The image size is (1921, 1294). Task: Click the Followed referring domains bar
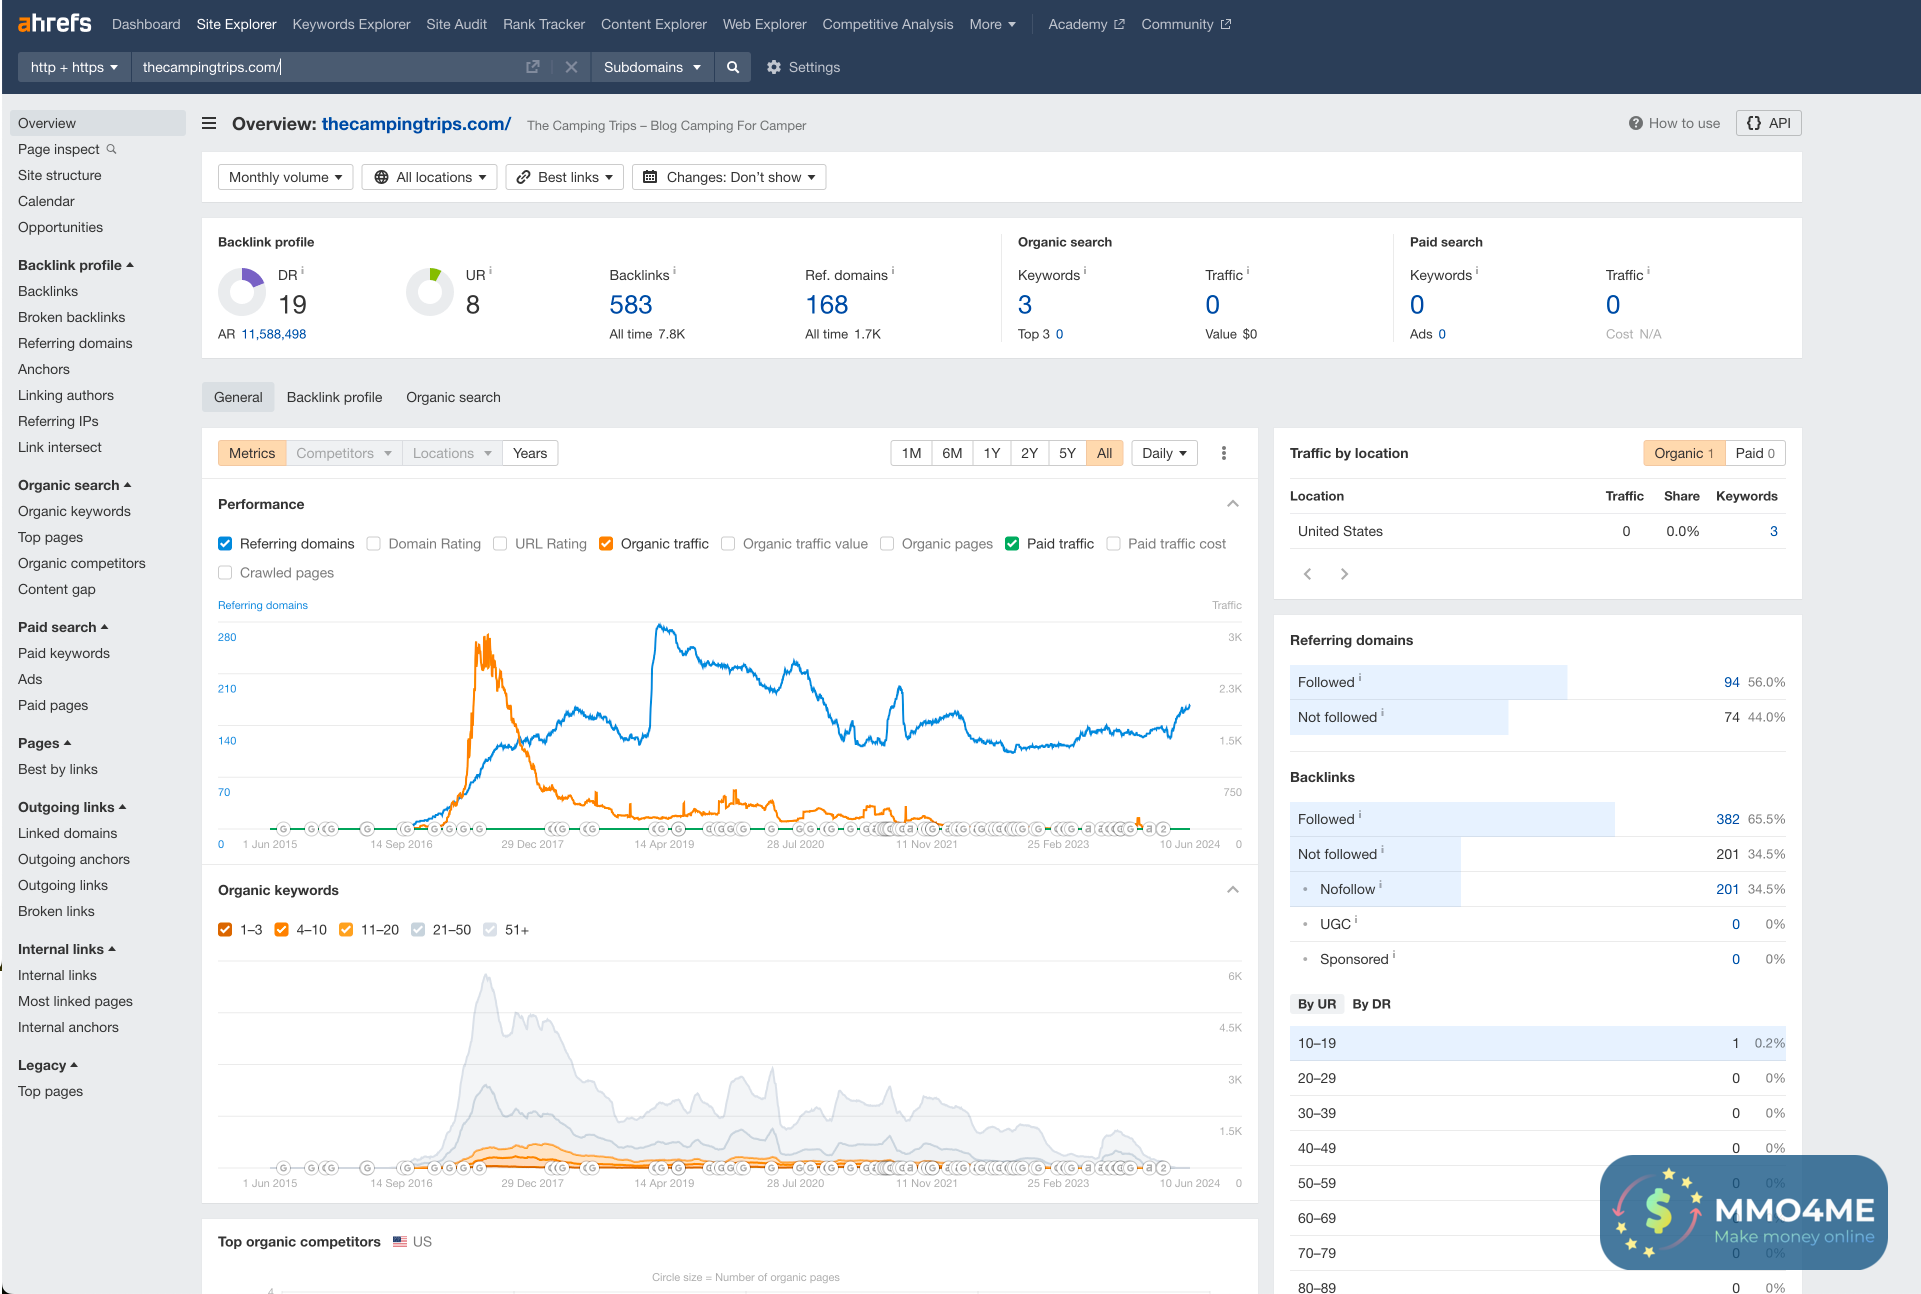pyautogui.click(x=1428, y=682)
